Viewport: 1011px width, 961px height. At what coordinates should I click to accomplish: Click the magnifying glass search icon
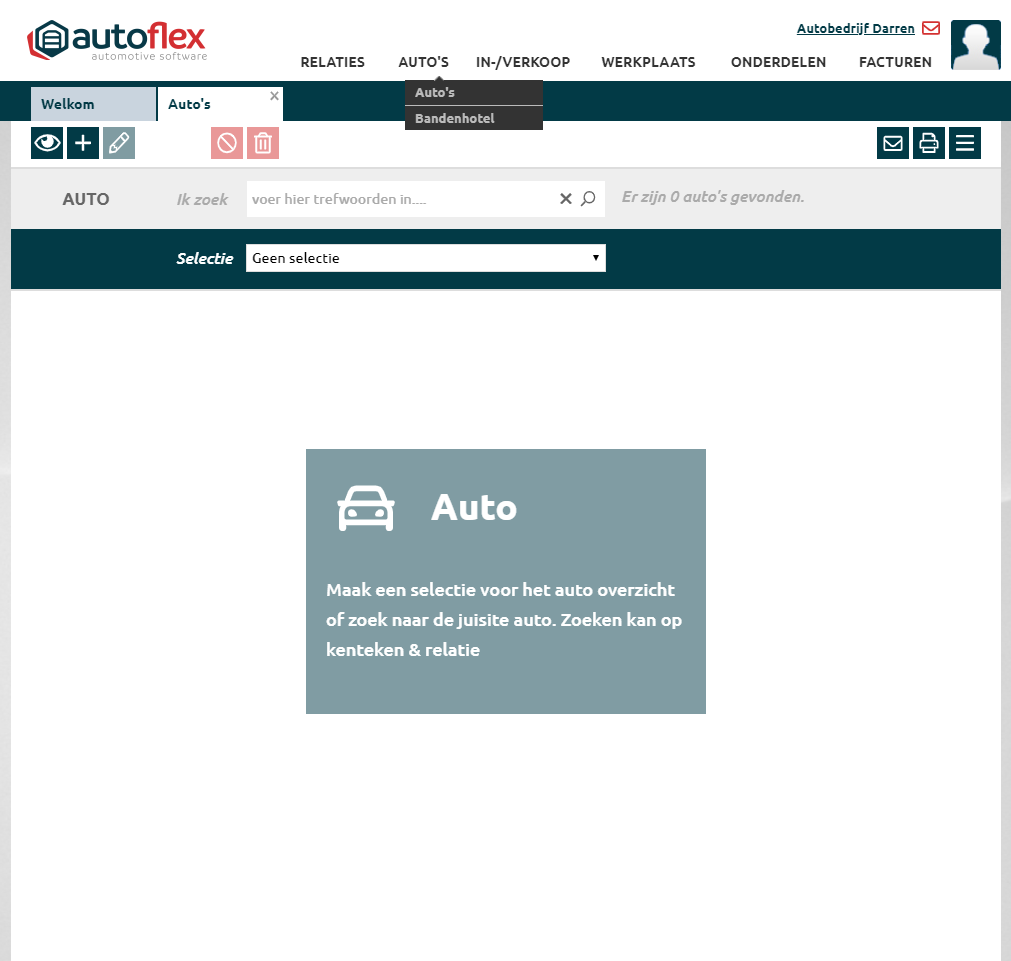click(x=588, y=199)
